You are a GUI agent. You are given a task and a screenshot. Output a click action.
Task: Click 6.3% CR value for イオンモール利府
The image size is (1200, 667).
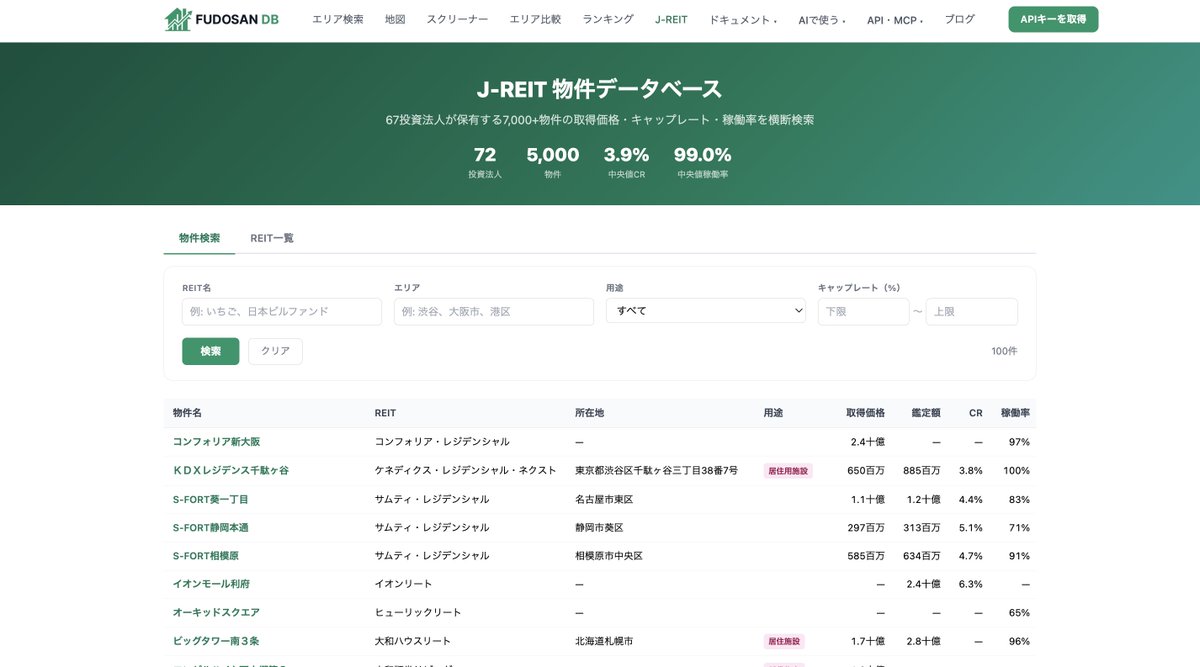(970, 584)
